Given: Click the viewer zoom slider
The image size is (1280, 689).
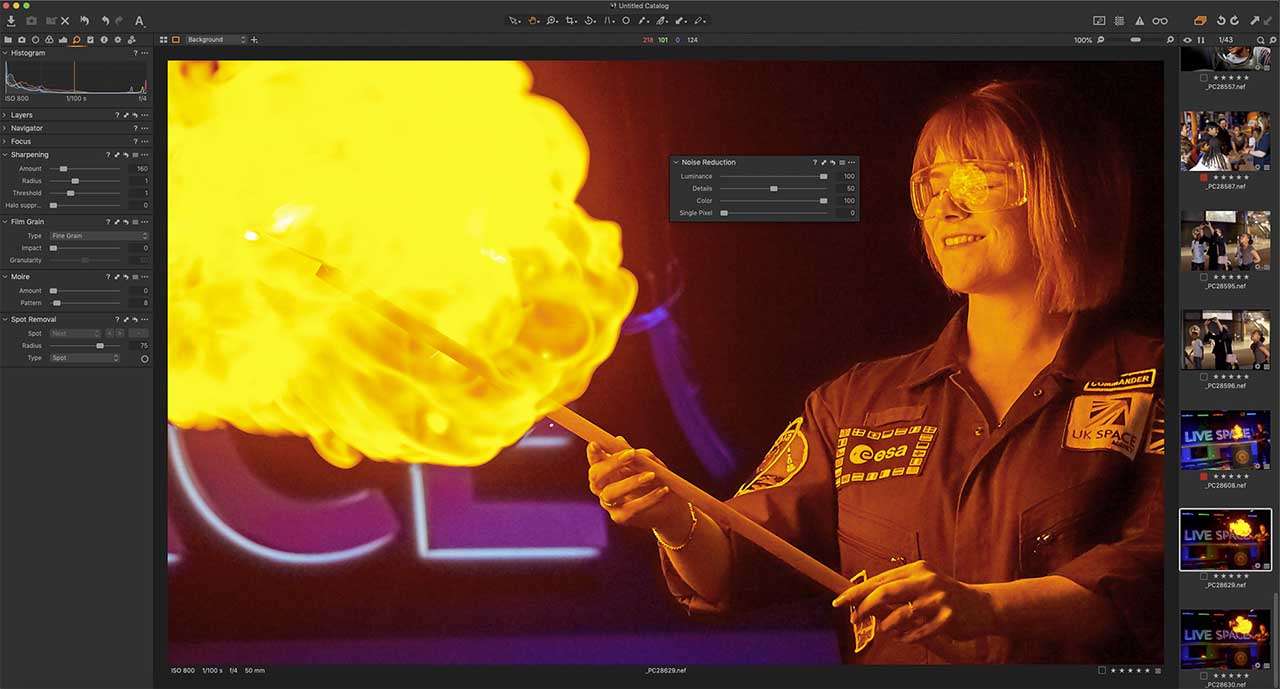Looking at the screenshot, I should pyautogui.click(x=1135, y=40).
